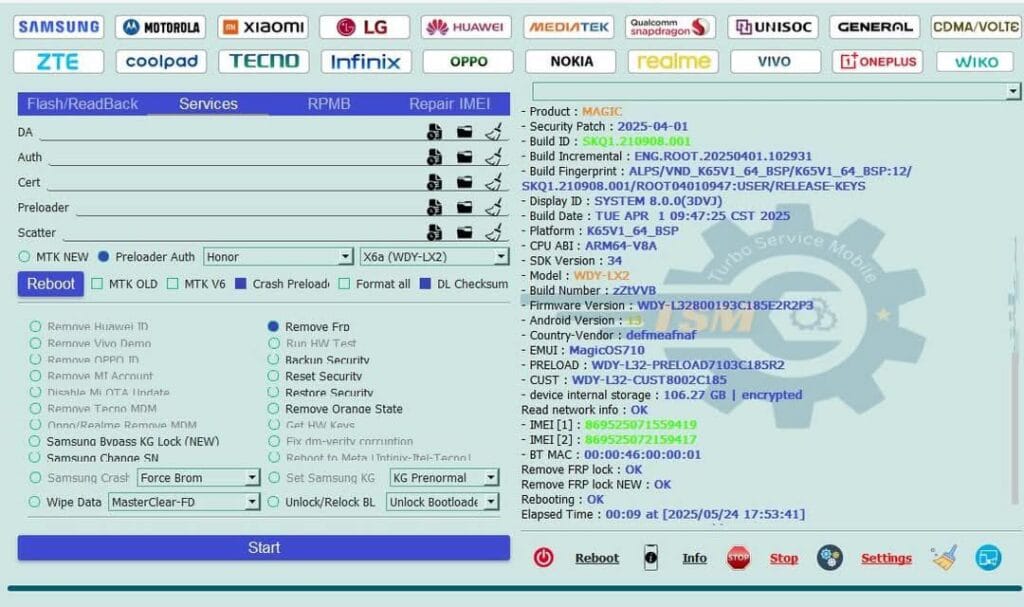1024x607 pixels.
Task: Enable the MTK OLD checkbox
Action: (97, 284)
